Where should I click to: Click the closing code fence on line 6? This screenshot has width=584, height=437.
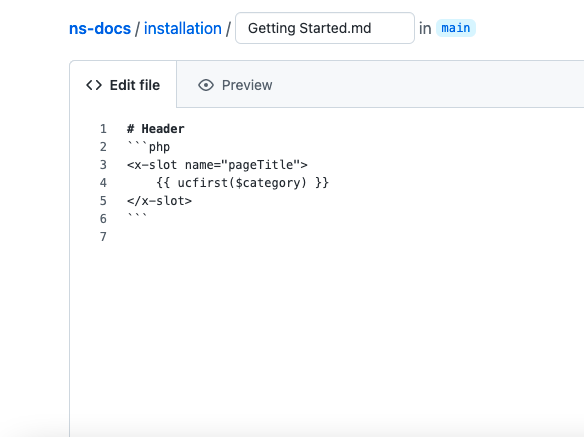tap(137, 217)
